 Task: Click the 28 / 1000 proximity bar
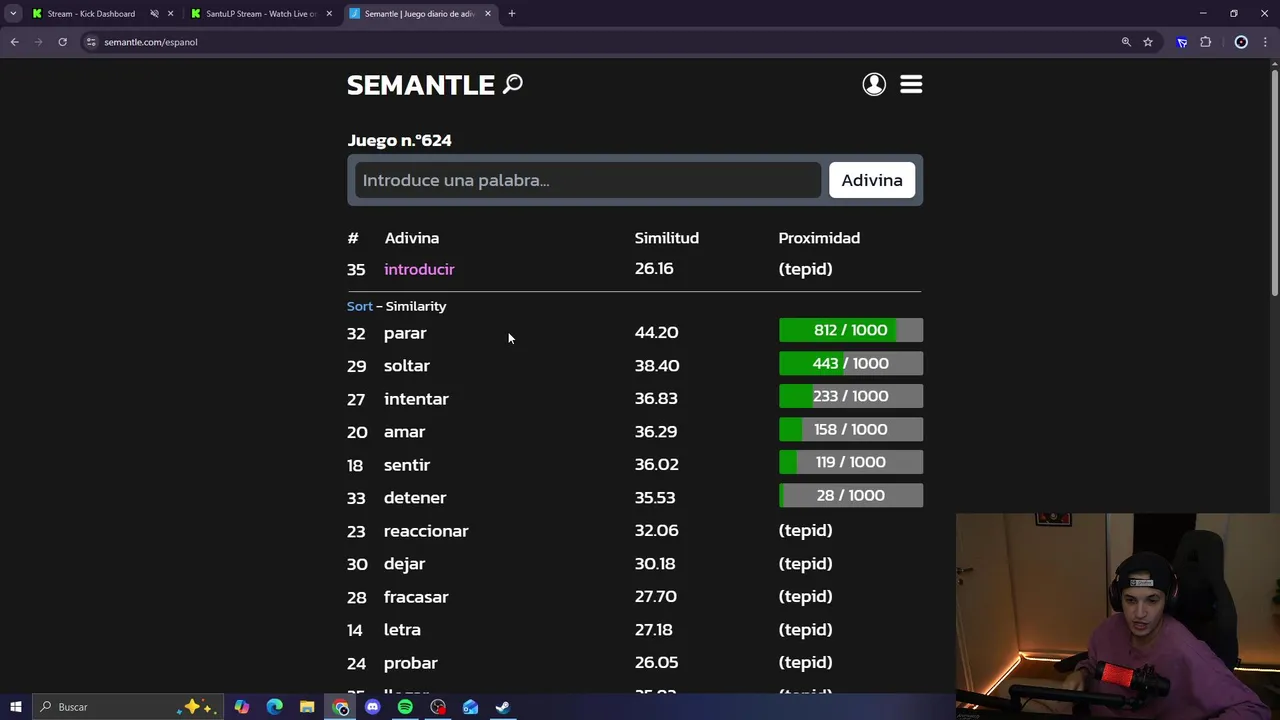(851, 495)
